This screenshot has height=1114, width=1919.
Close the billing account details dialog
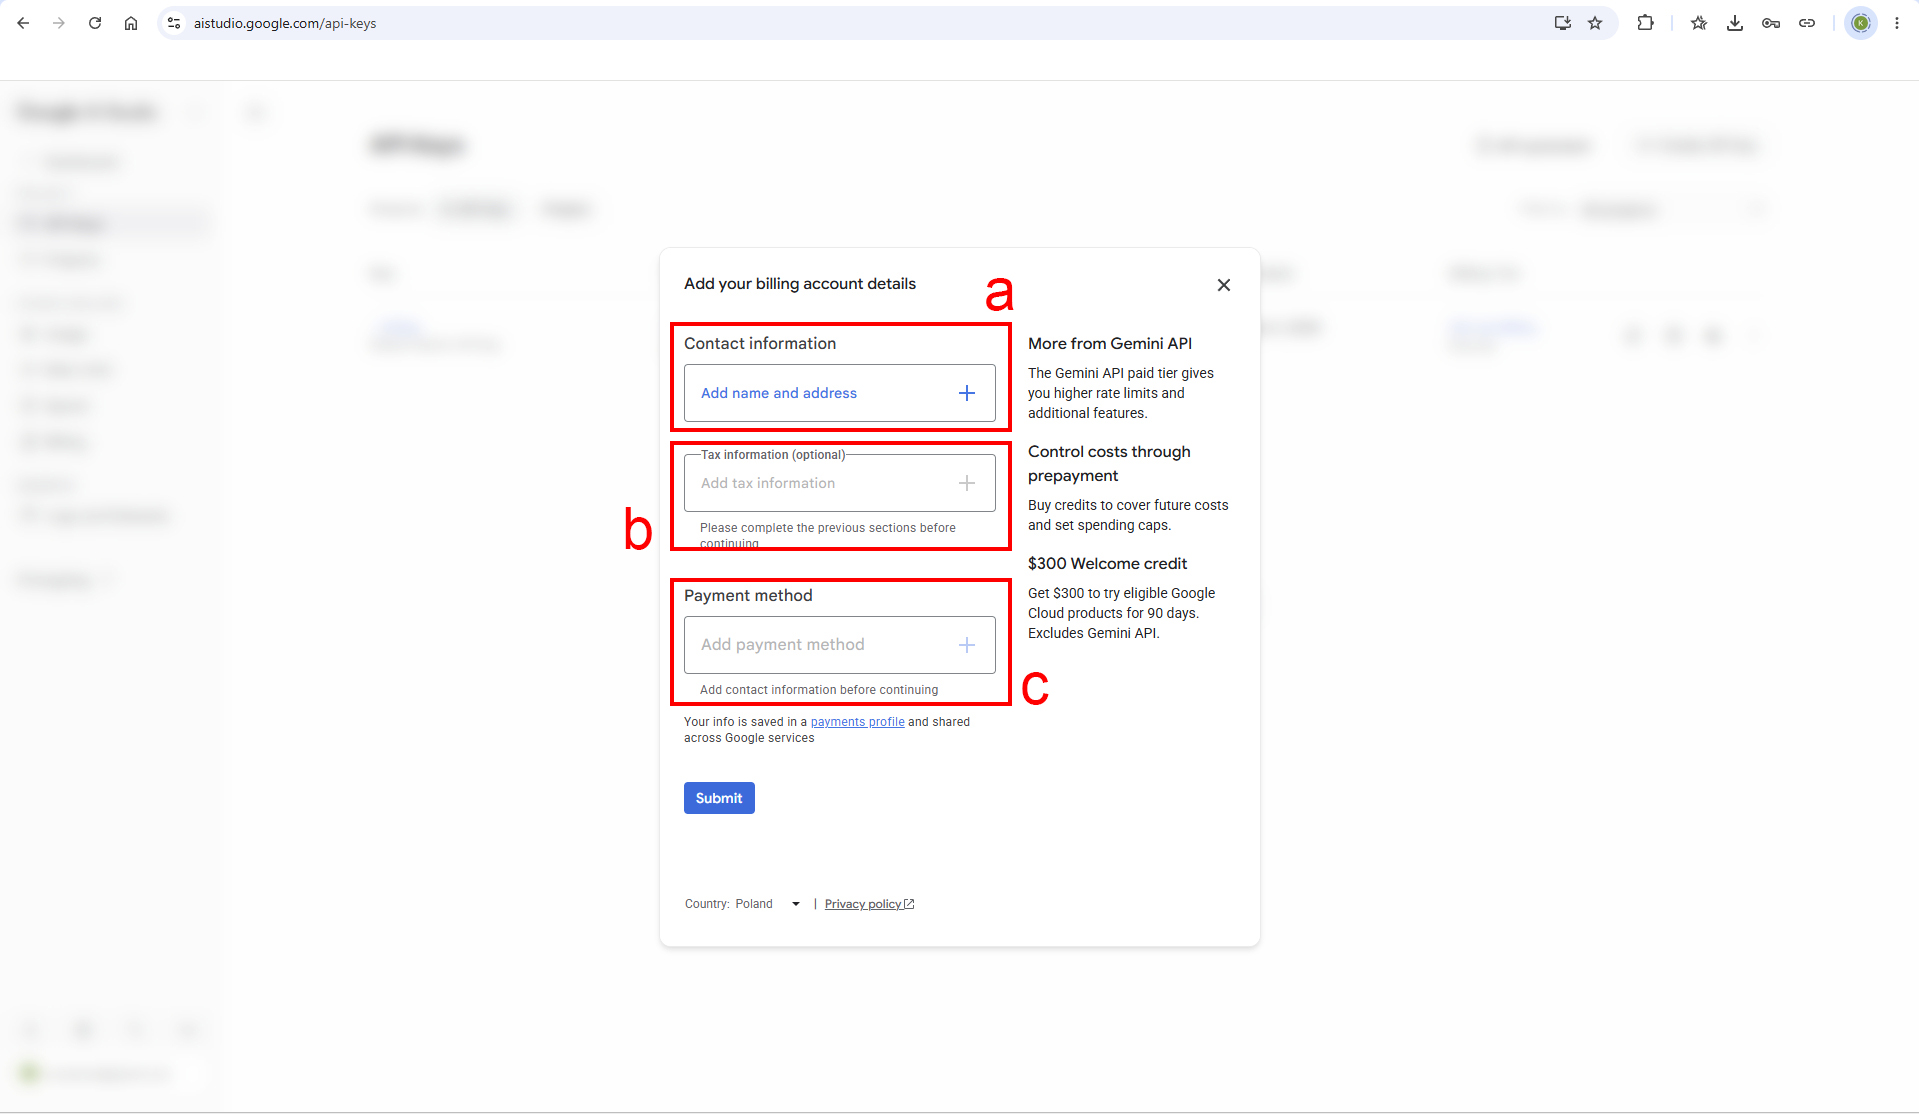(1224, 285)
